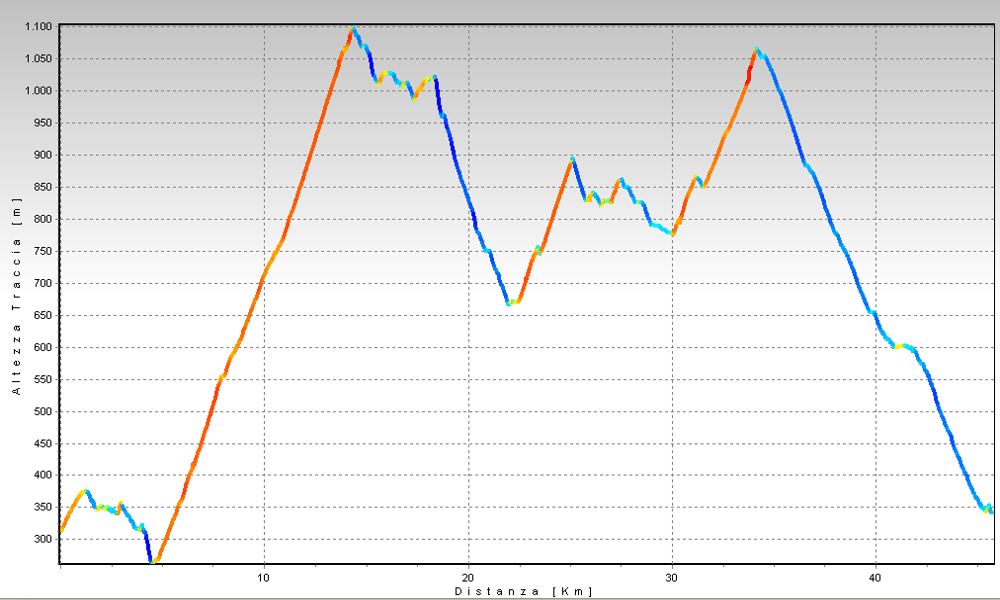The width and height of the screenshot is (1000, 600).
Task: Click the 500 label on the altitude axis
Action: [x=44, y=411]
